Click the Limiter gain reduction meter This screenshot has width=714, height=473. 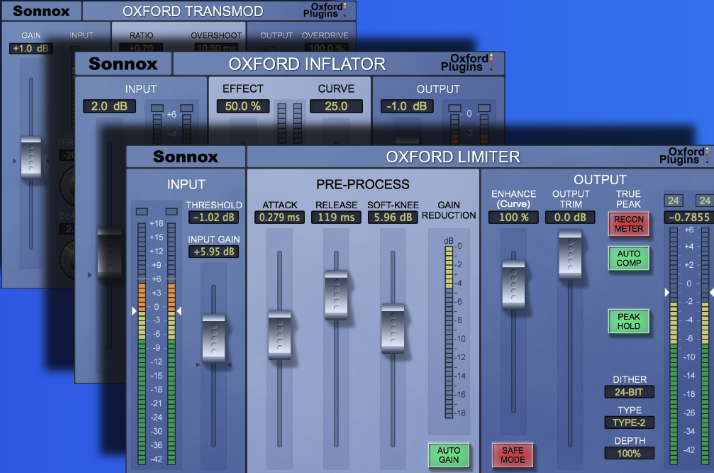click(449, 332)
